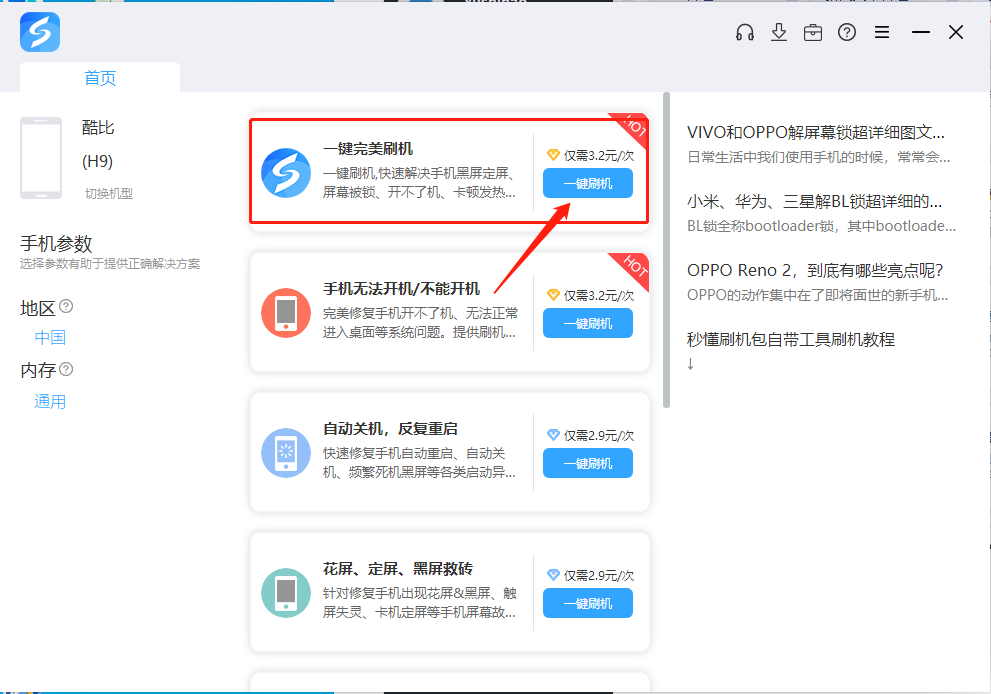
Task: Click the red phone icon for 无法开机
Action: coord(286,313)
